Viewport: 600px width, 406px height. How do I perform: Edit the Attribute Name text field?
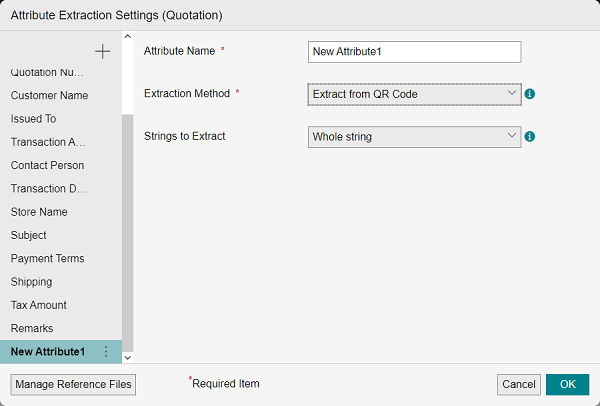pyautogui.click(x=415, y=52)
